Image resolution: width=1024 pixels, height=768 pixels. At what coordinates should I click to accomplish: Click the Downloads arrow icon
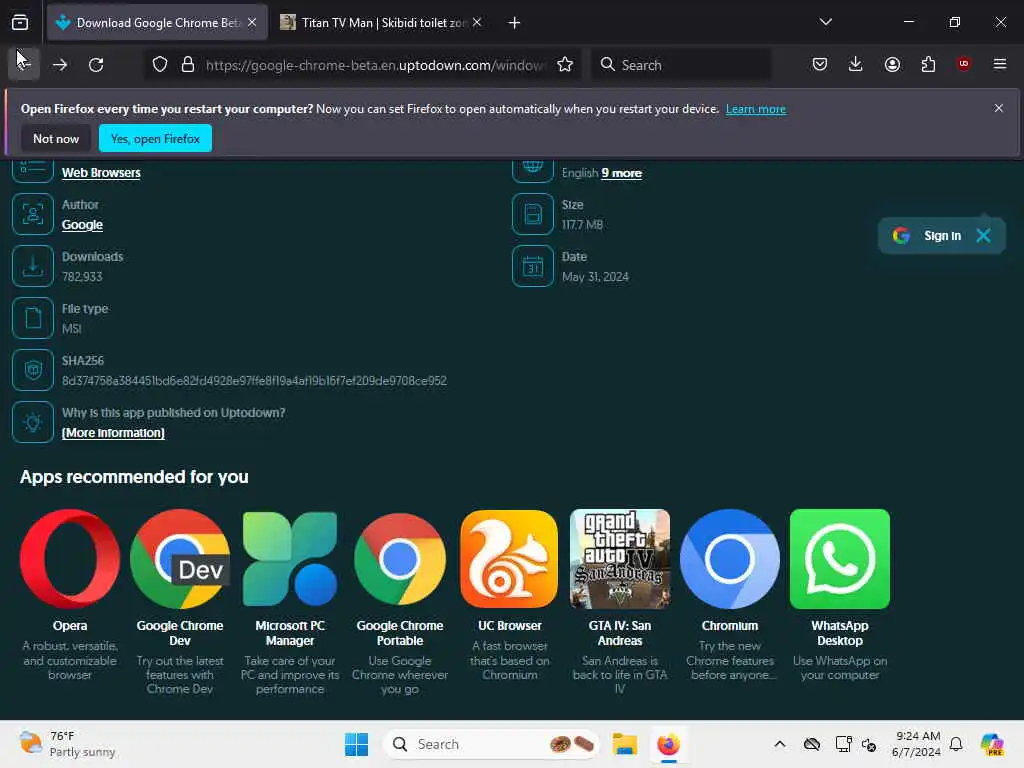pyautogui.click(x=33, y=266)
